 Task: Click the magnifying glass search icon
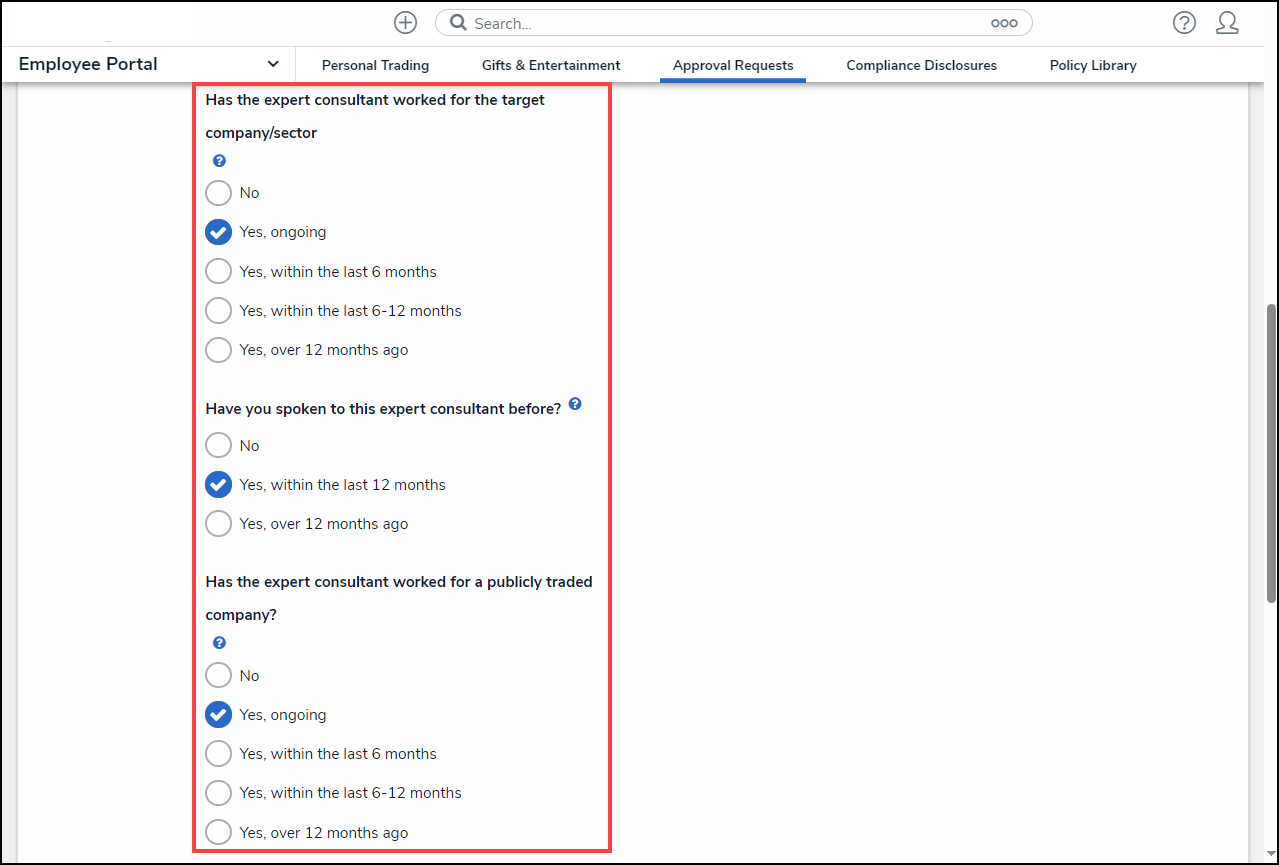[x=458, y=23]
